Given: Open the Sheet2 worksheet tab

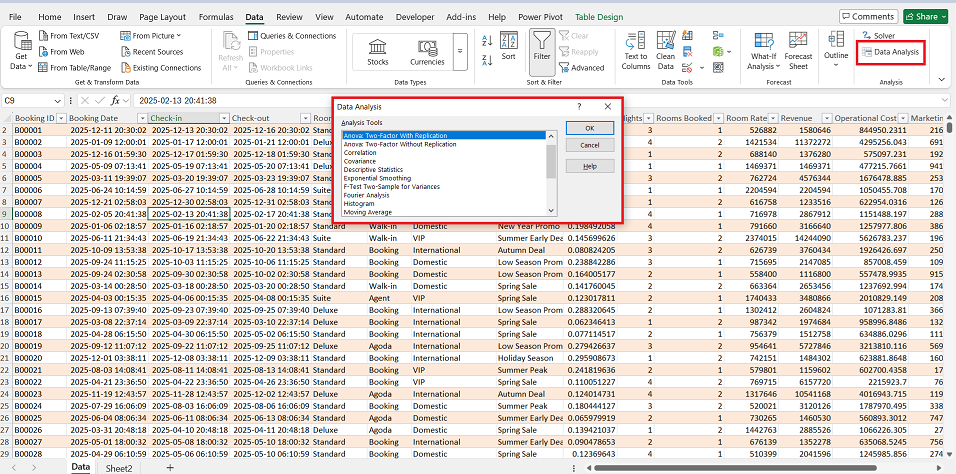Looking at the screenshot, I should 119,467.
